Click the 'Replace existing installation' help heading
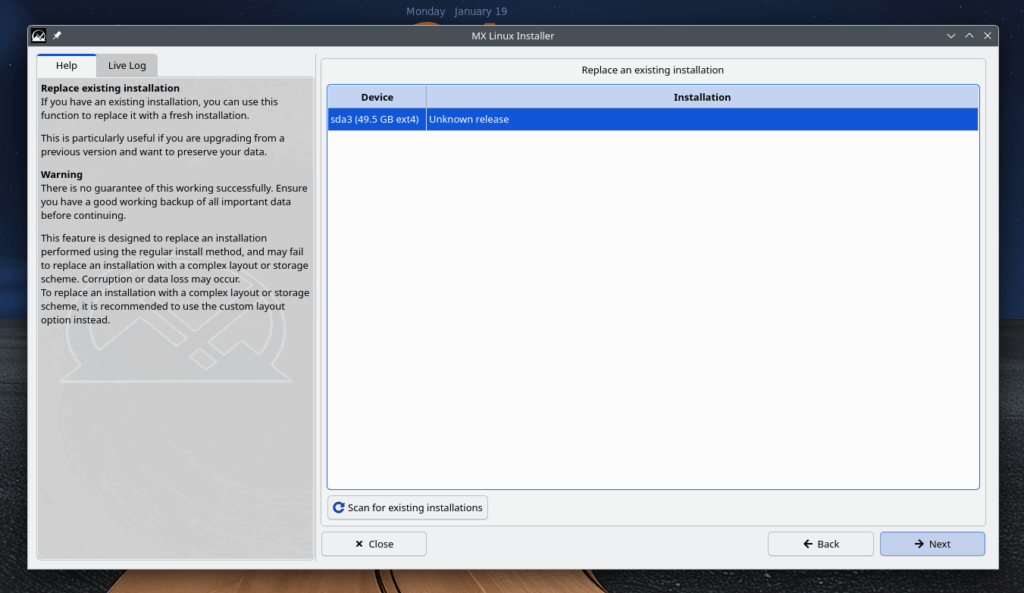 pos(110,88)
